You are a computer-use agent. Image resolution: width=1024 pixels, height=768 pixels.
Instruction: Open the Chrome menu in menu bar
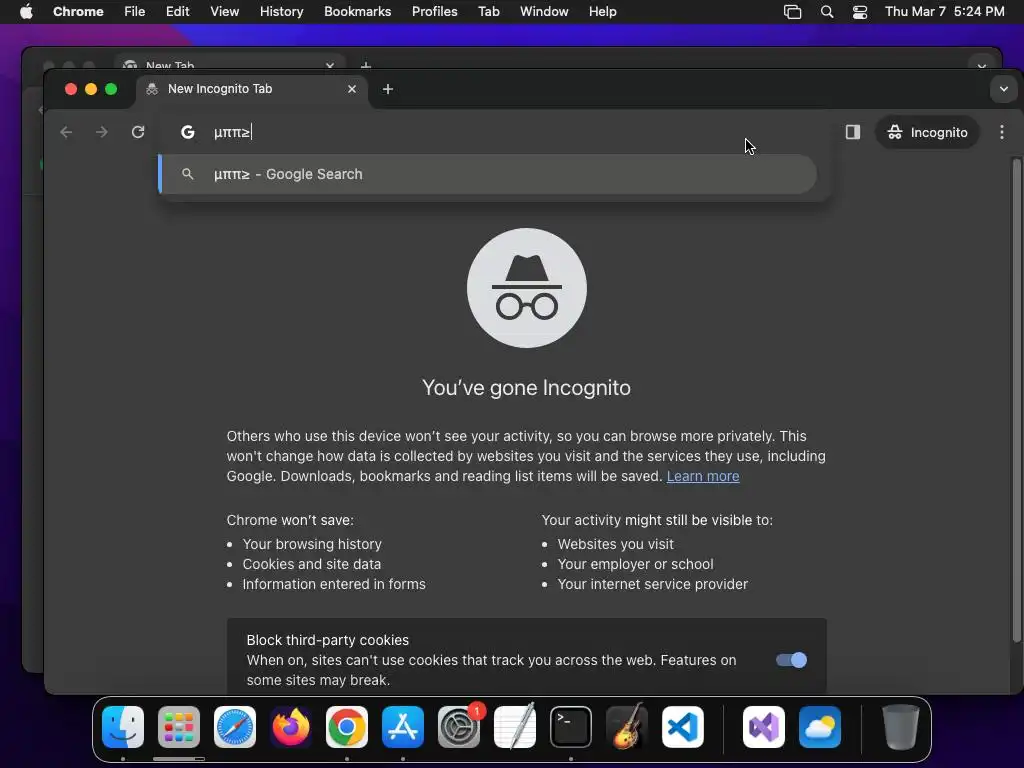tap(78, 12)
